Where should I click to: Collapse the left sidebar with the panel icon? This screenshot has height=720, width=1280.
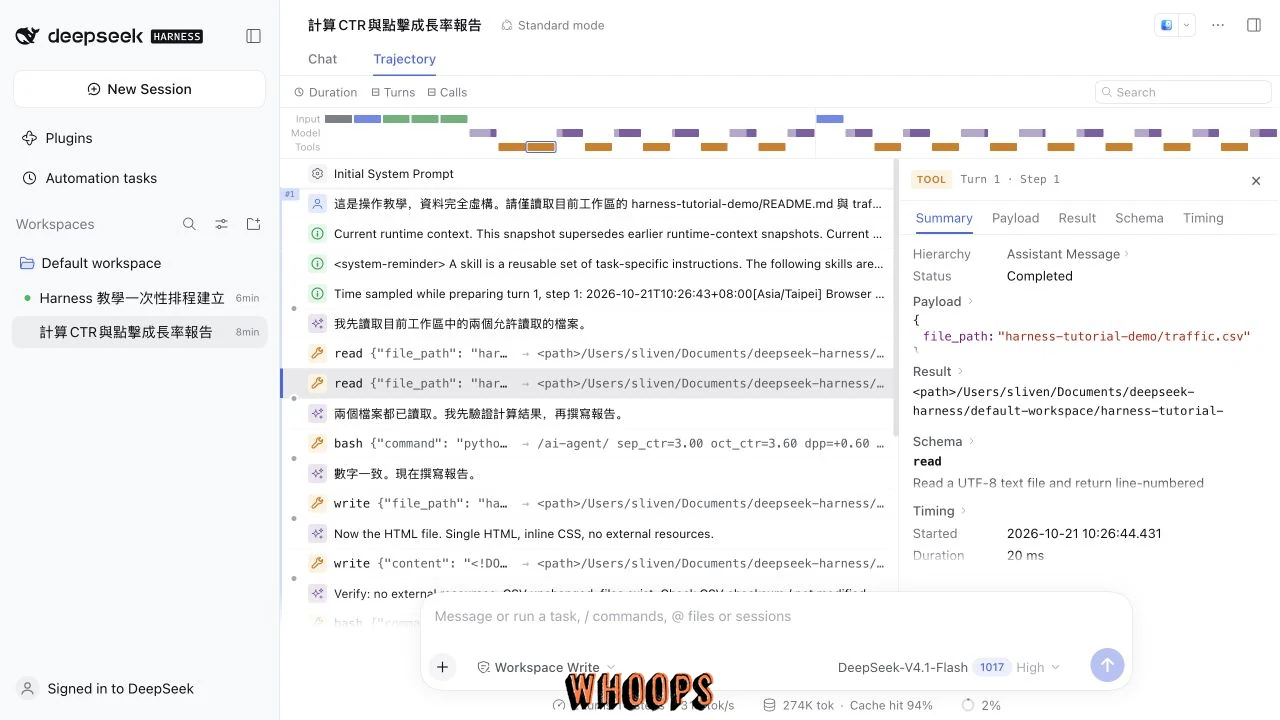tap(254, 36)
